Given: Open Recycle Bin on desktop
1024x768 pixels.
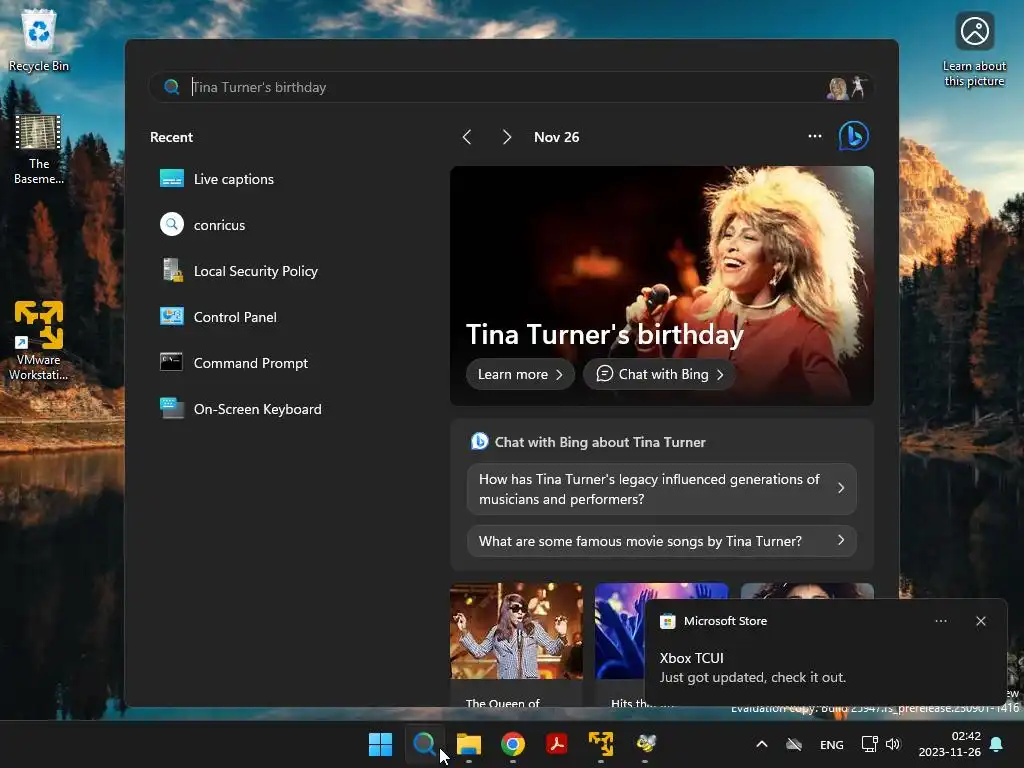Looking at the screenshot, I should click(39, 40).
